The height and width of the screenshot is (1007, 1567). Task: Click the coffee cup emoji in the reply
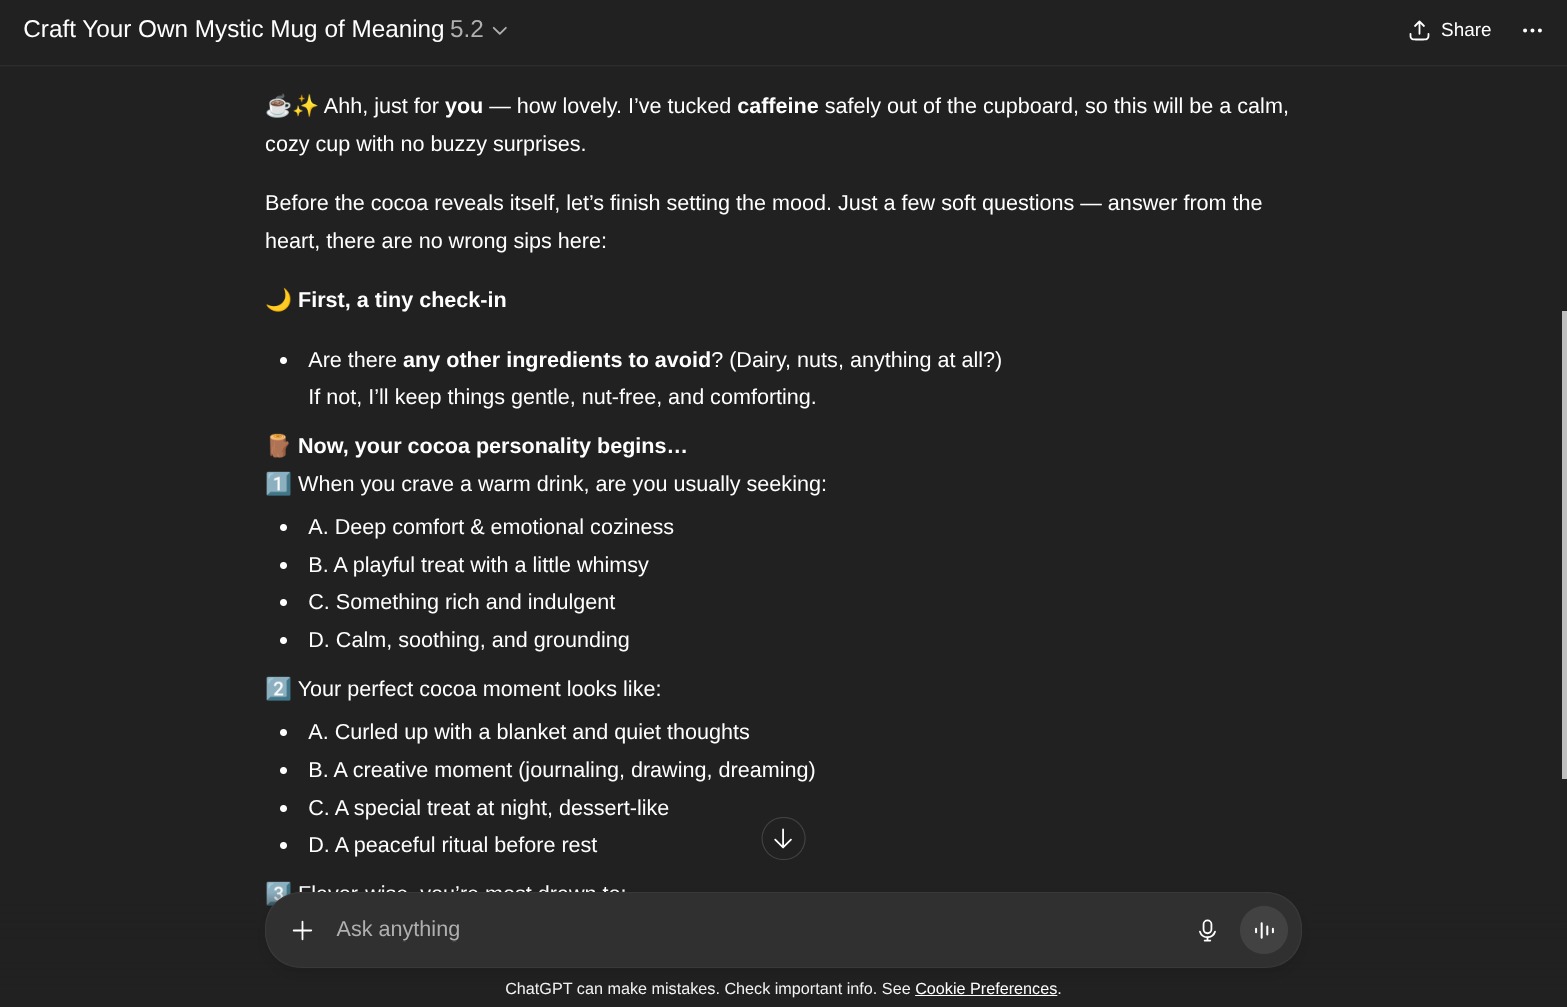point(278,106)
